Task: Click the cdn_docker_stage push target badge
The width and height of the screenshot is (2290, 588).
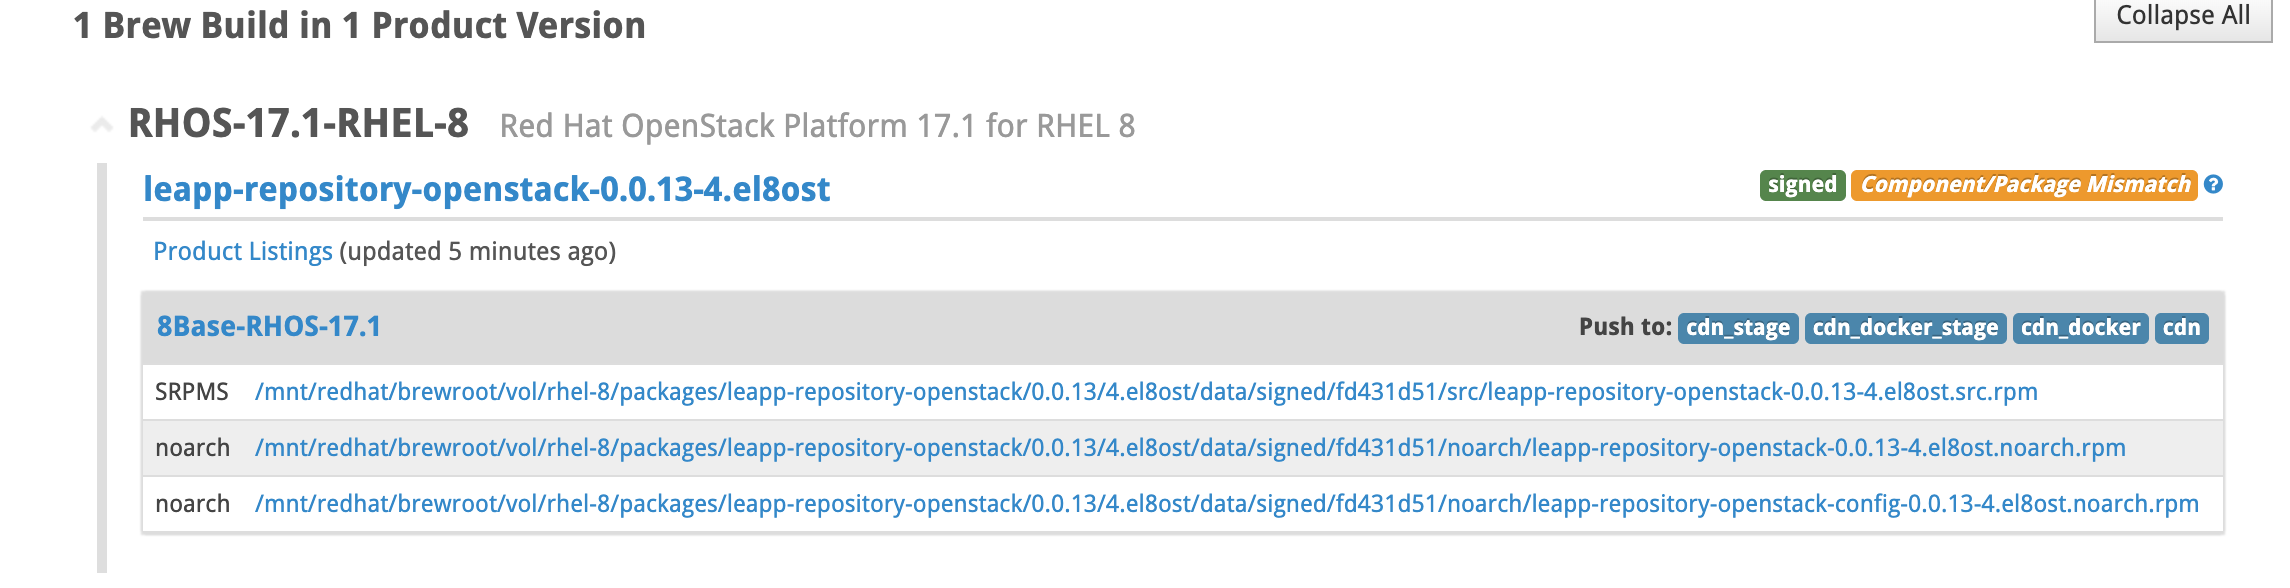Action: pos(1905,328)
